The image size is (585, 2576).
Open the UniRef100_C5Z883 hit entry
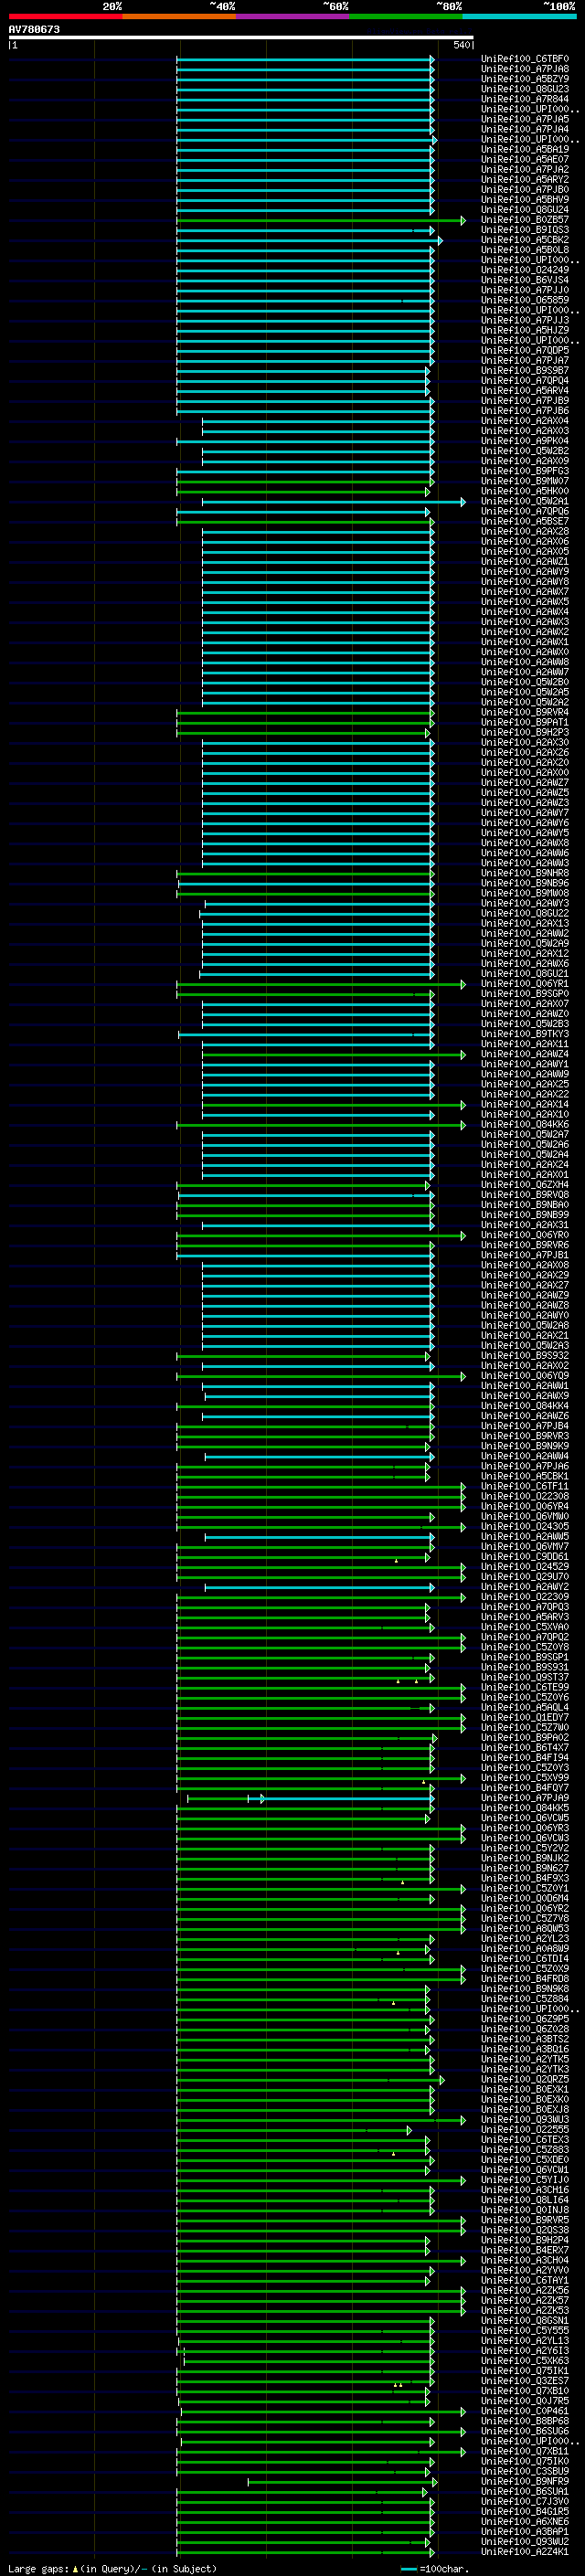525,2149
